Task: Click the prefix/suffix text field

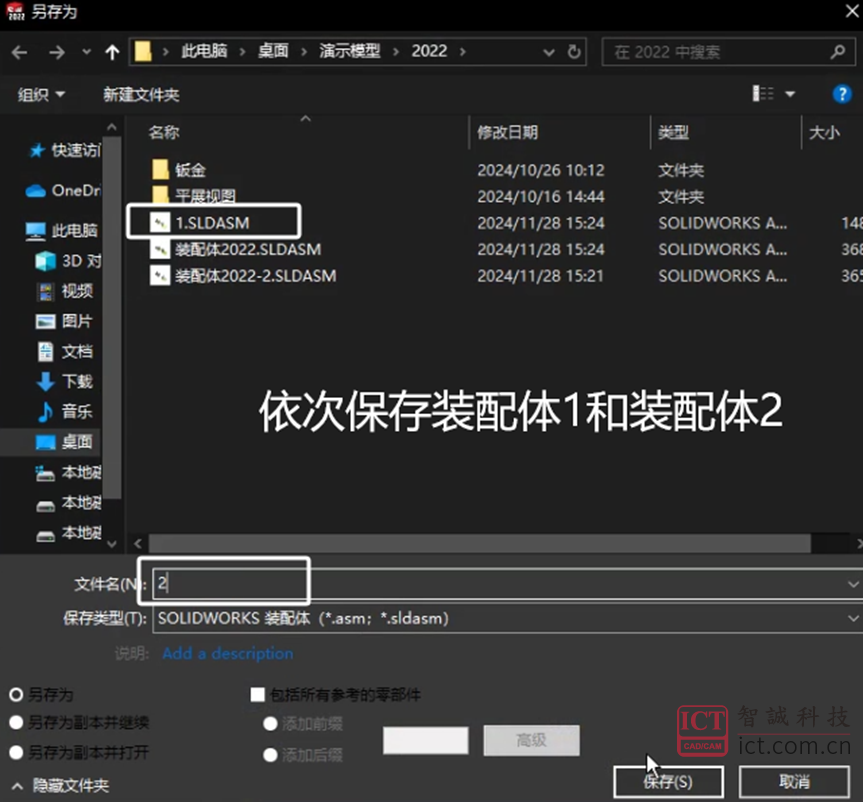Action: point(425,740)
